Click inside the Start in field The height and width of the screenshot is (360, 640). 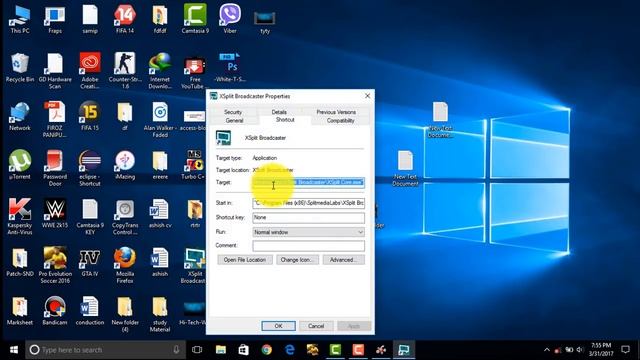click(309, 203)
